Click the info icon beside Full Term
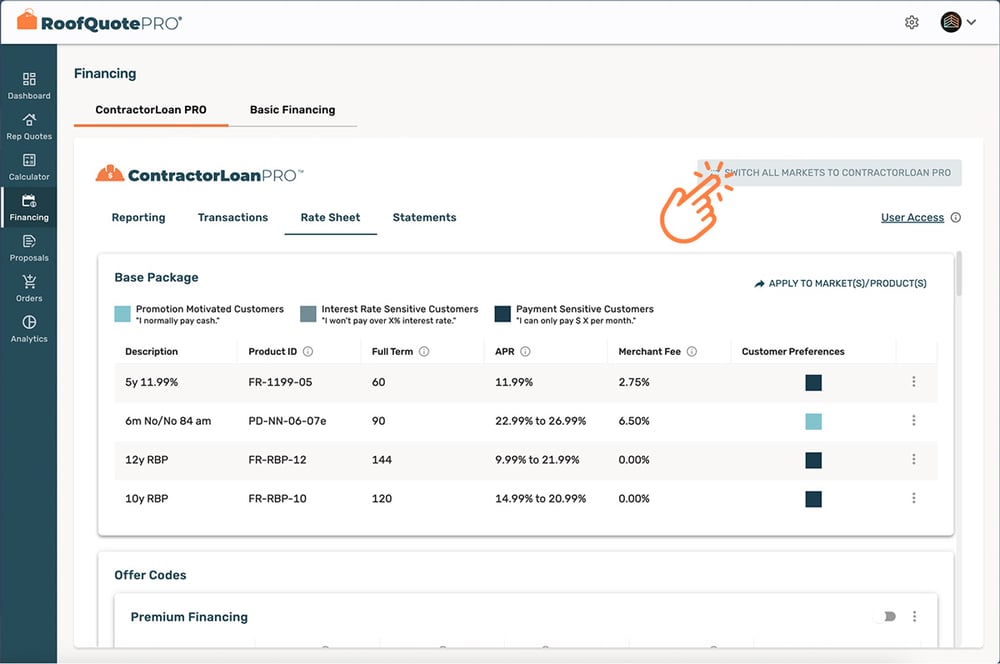1000x664 pixels. pos(424,351)
